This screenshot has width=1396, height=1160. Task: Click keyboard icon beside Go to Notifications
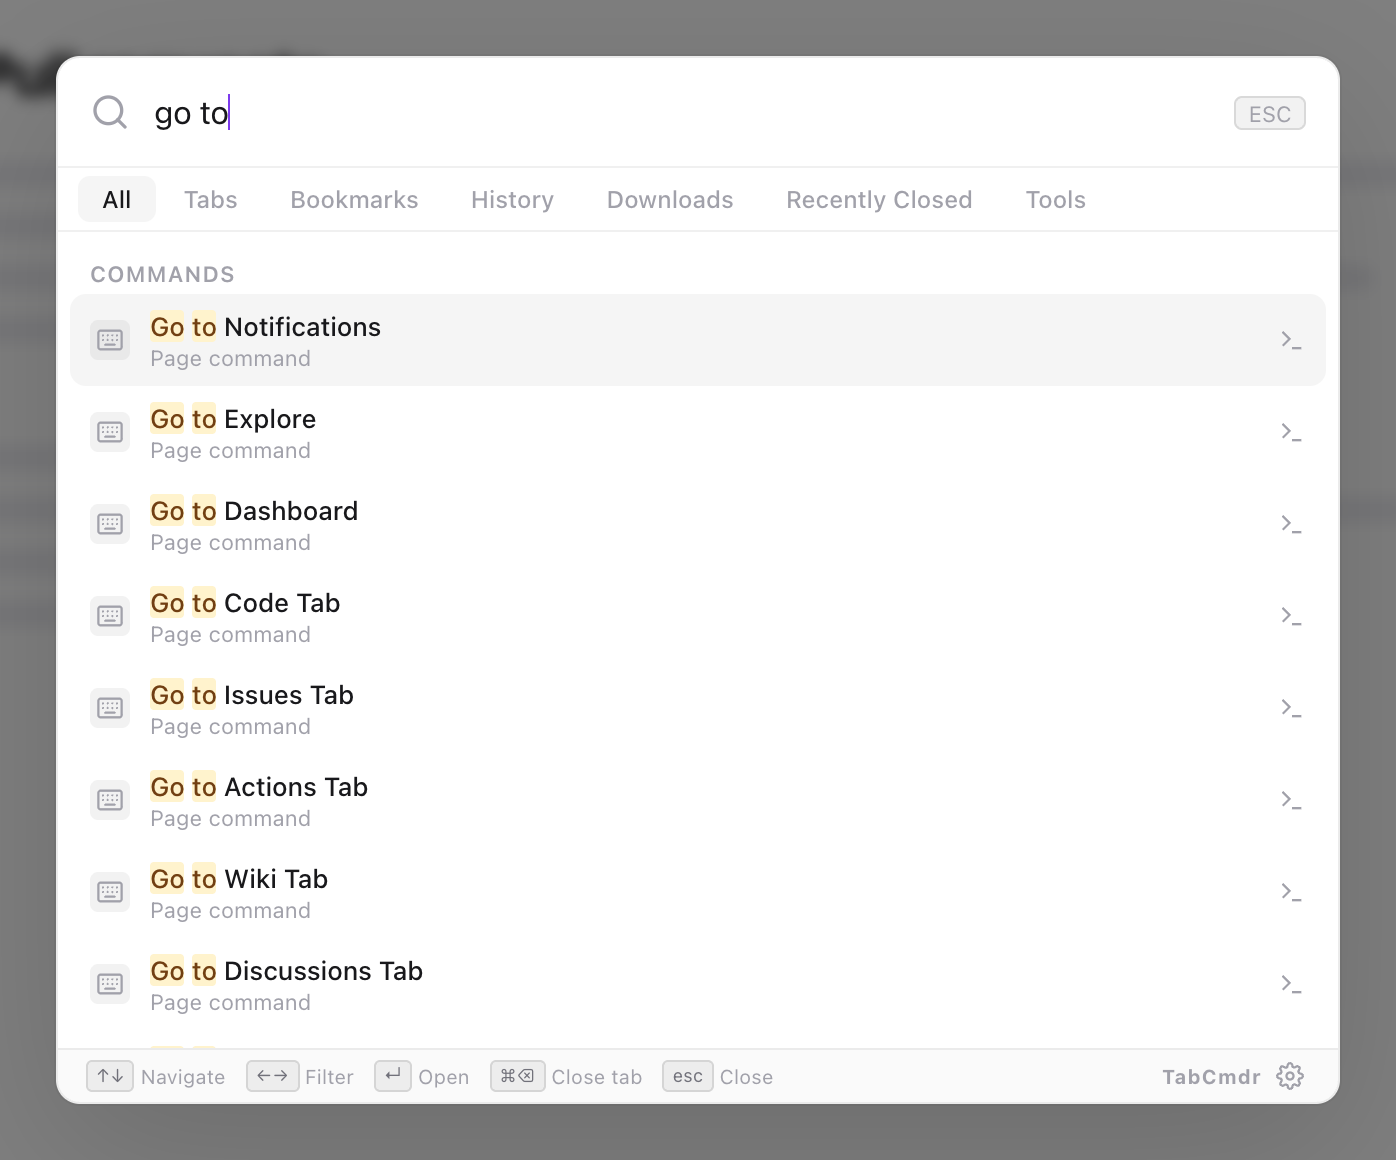pyautogui.click(x=110, y=340)
